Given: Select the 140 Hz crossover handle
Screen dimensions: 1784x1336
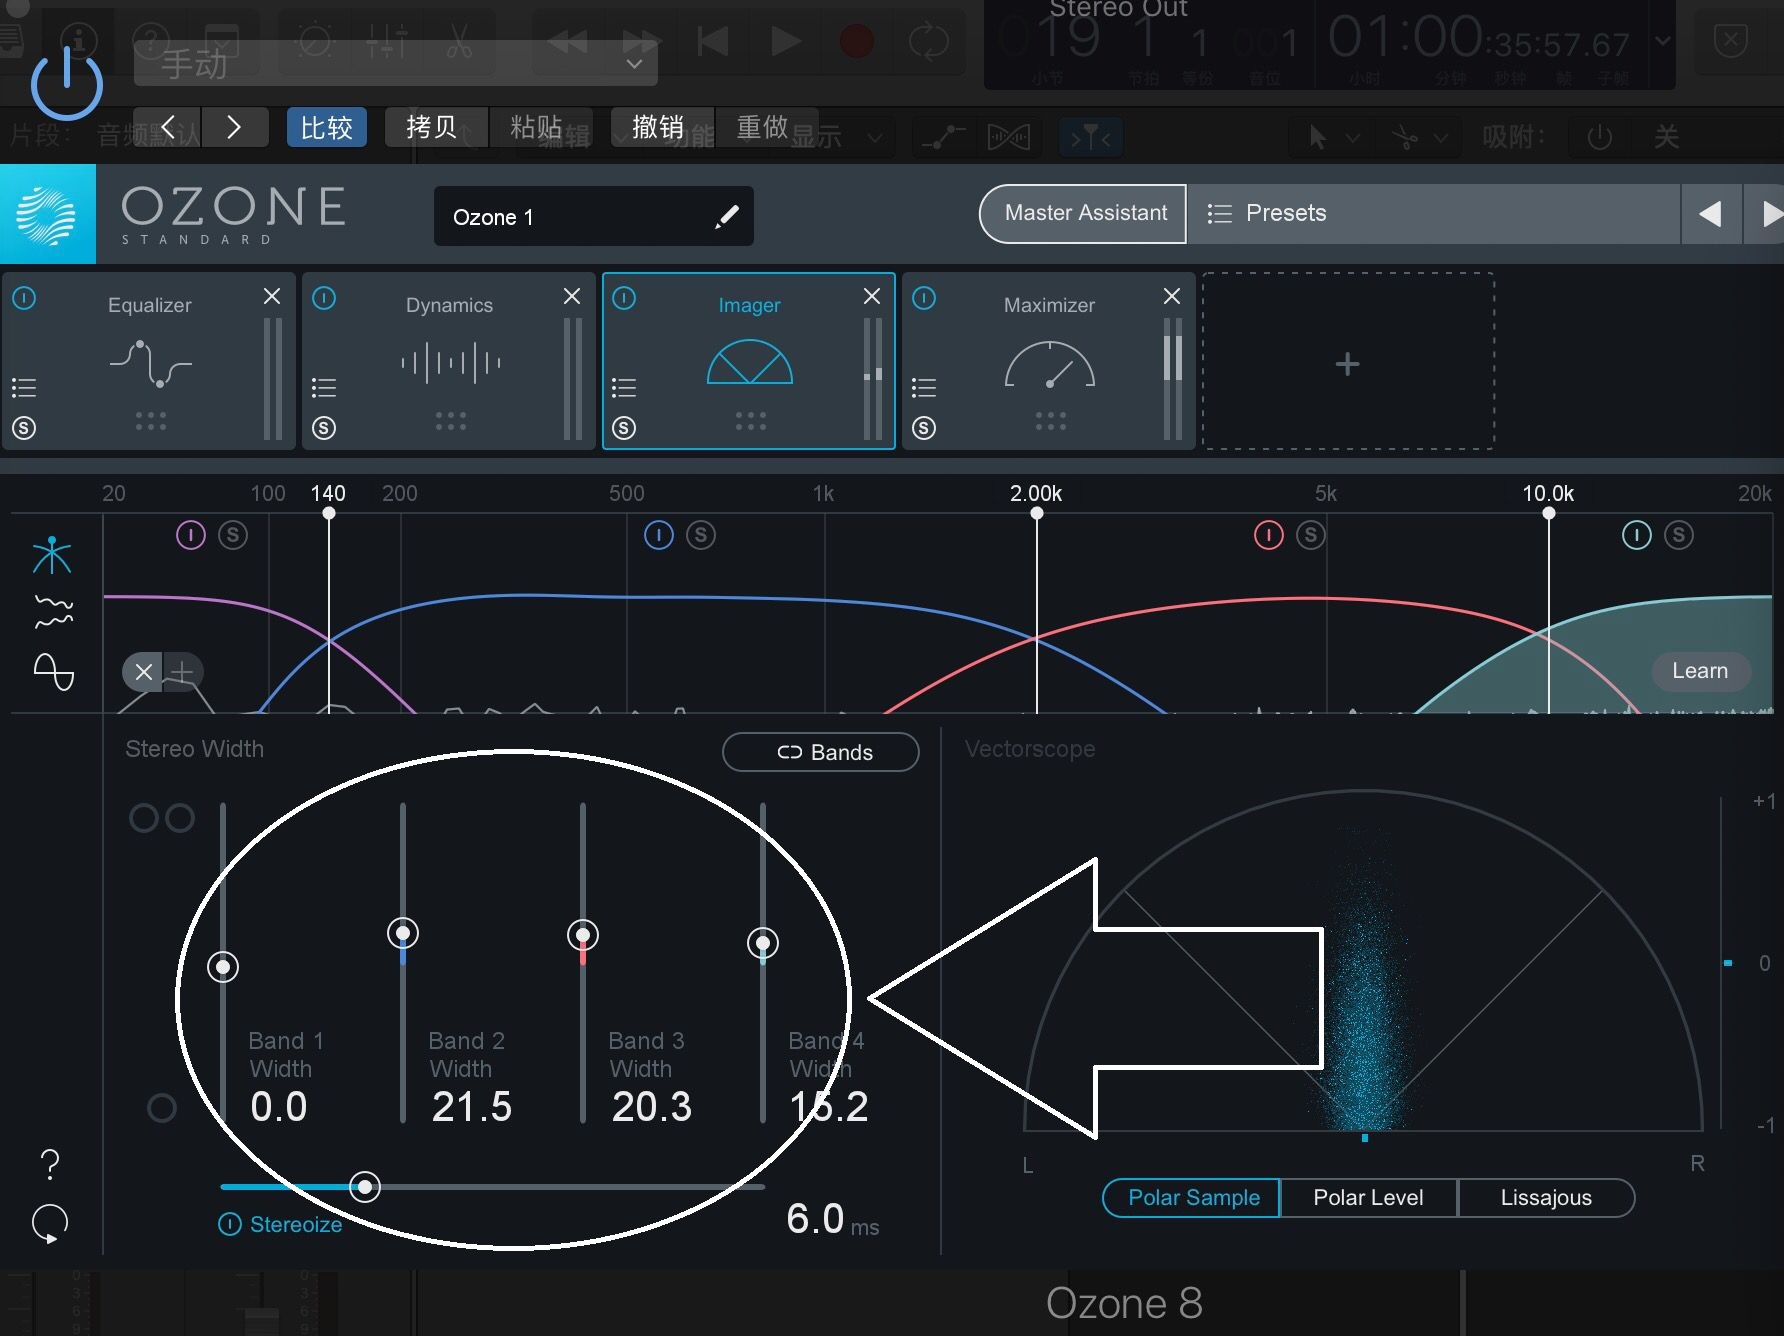Looking at the screenshot, I should click(329, 513).
